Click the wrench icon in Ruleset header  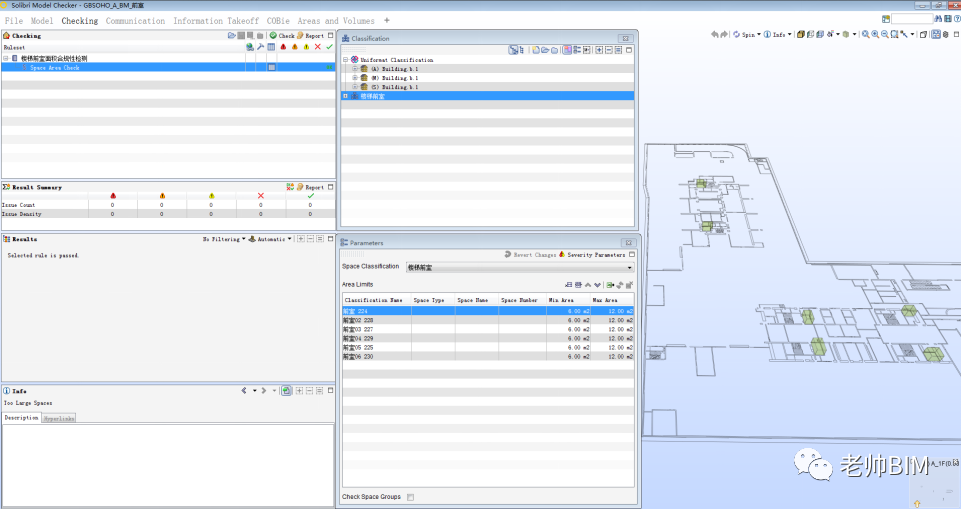260,47
